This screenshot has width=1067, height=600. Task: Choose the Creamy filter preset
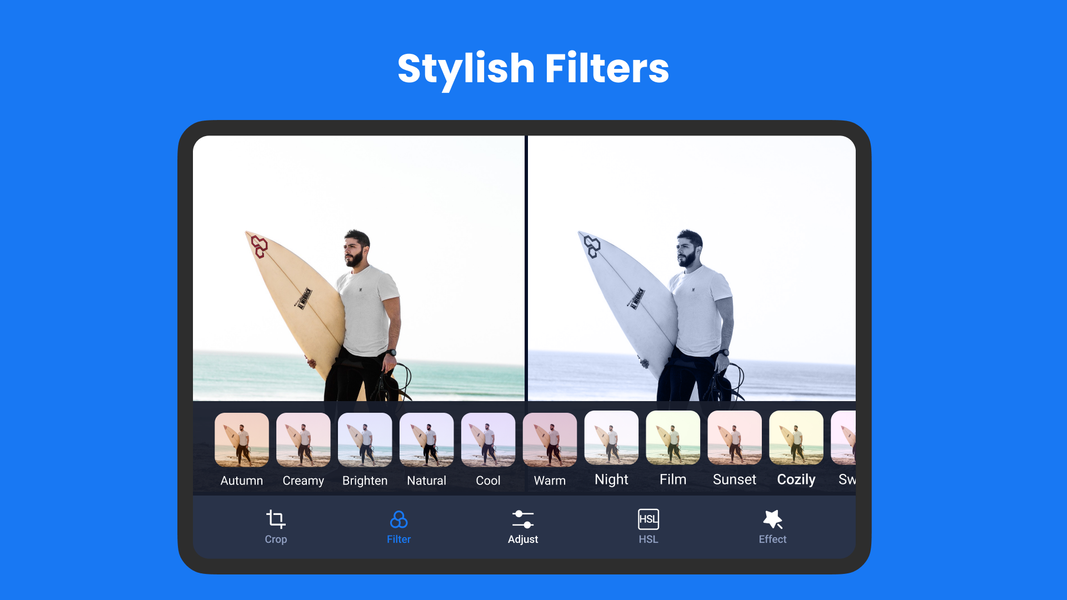click(x=303, y=440)
